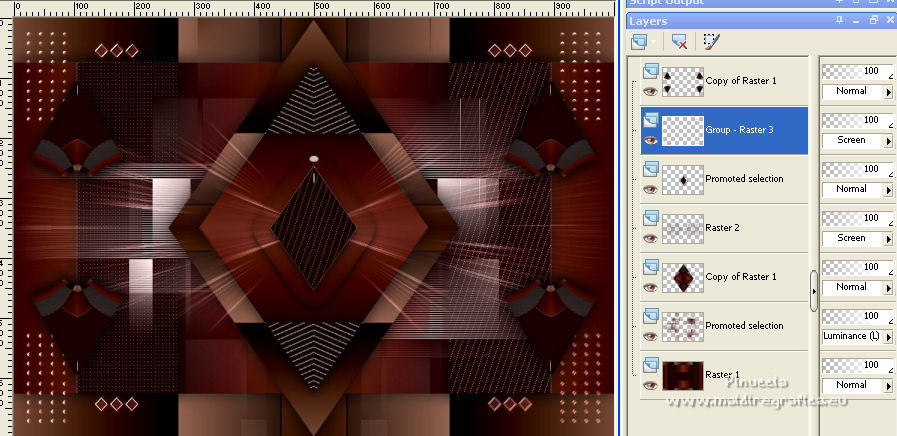Restore the Layers palette window size
This screenshot has height=436, width=897.
click(873, 20)
